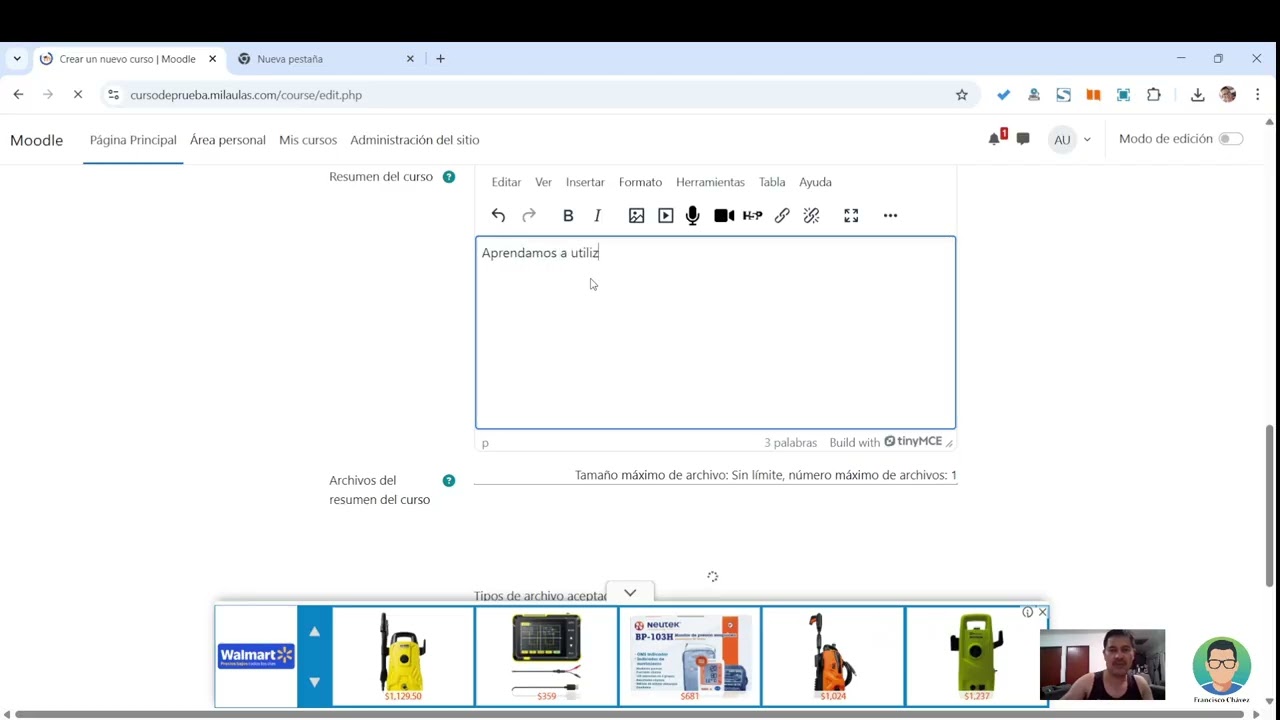
Task: Reveal more toolbar options with ellipsis
Action: pyautogui.click(x=890, y=215)
